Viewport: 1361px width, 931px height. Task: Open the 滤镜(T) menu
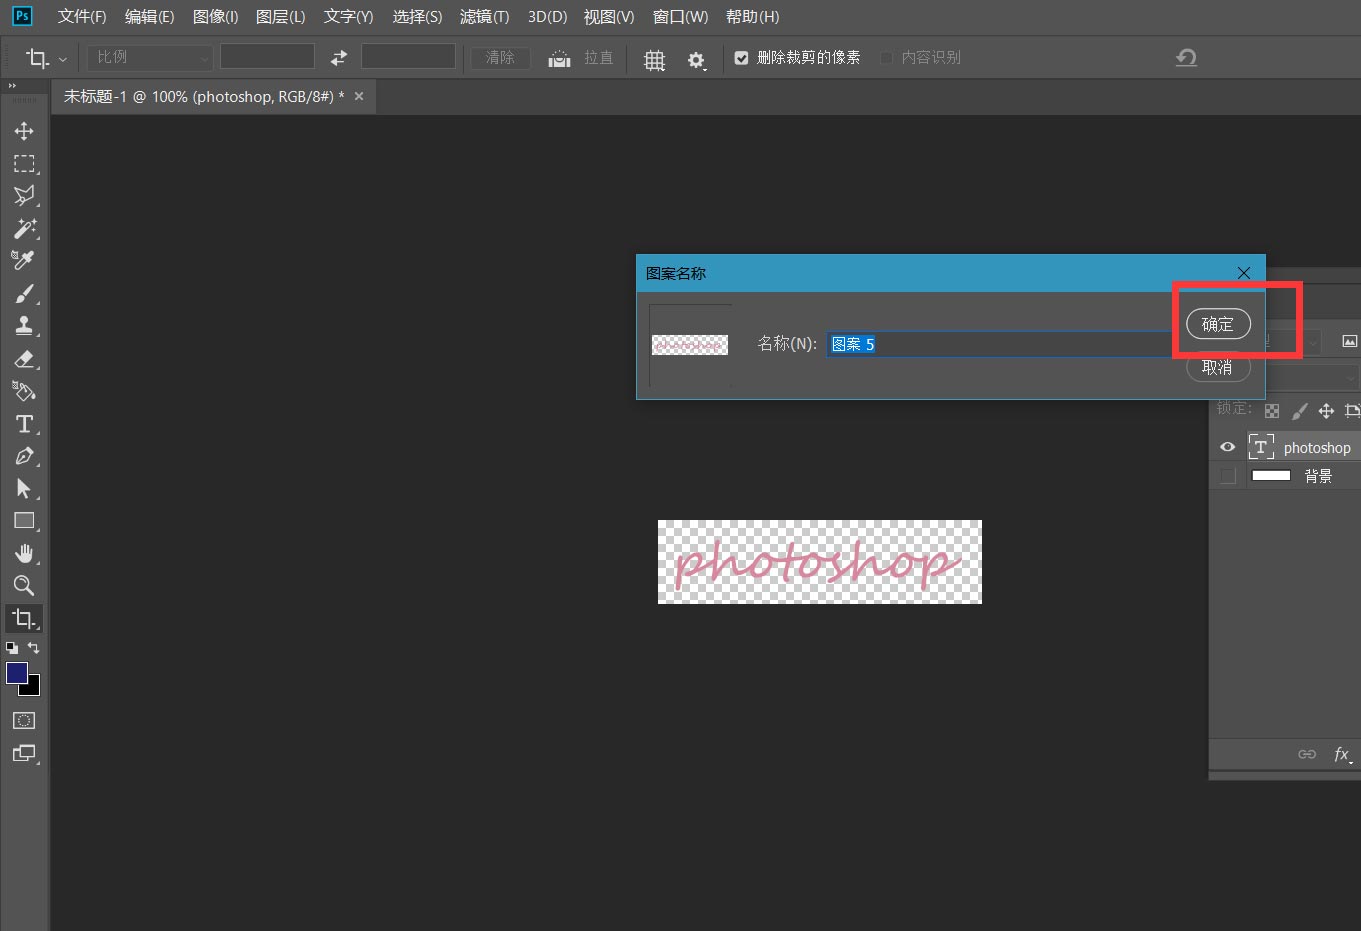coord(484,17)
